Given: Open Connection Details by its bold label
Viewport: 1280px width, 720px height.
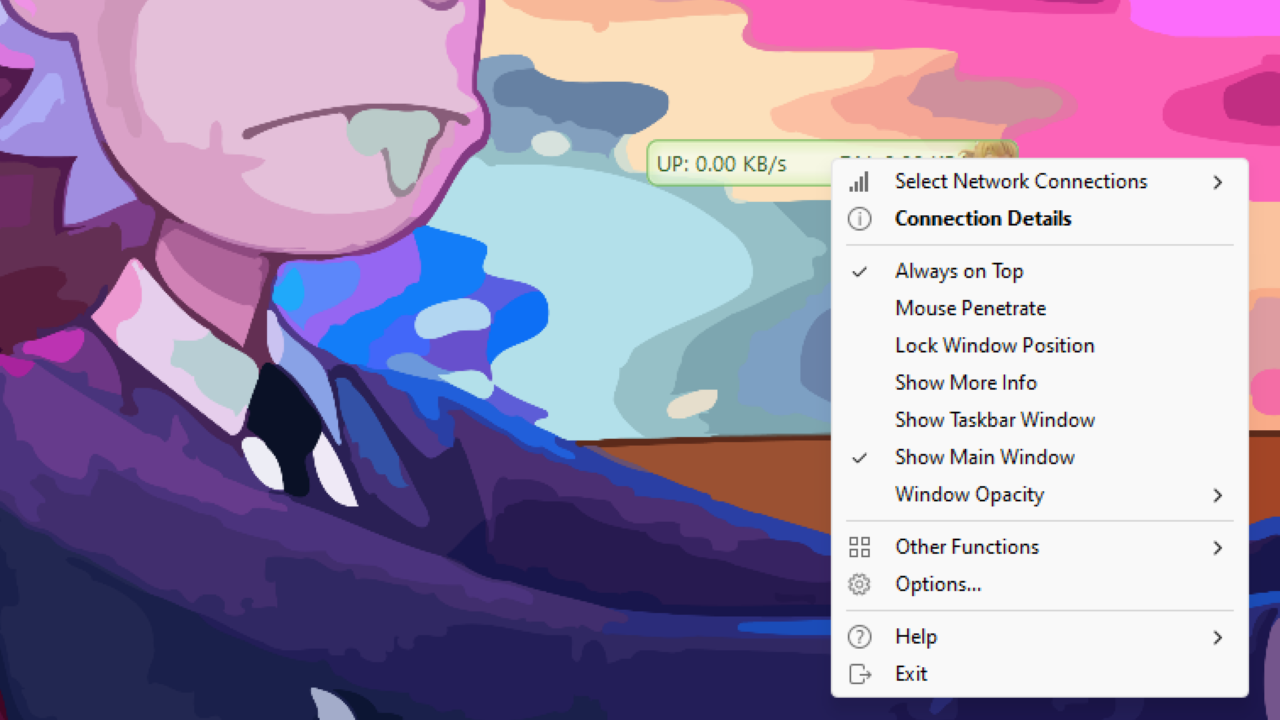Looking at the screenshot, I should coord(982,219).
